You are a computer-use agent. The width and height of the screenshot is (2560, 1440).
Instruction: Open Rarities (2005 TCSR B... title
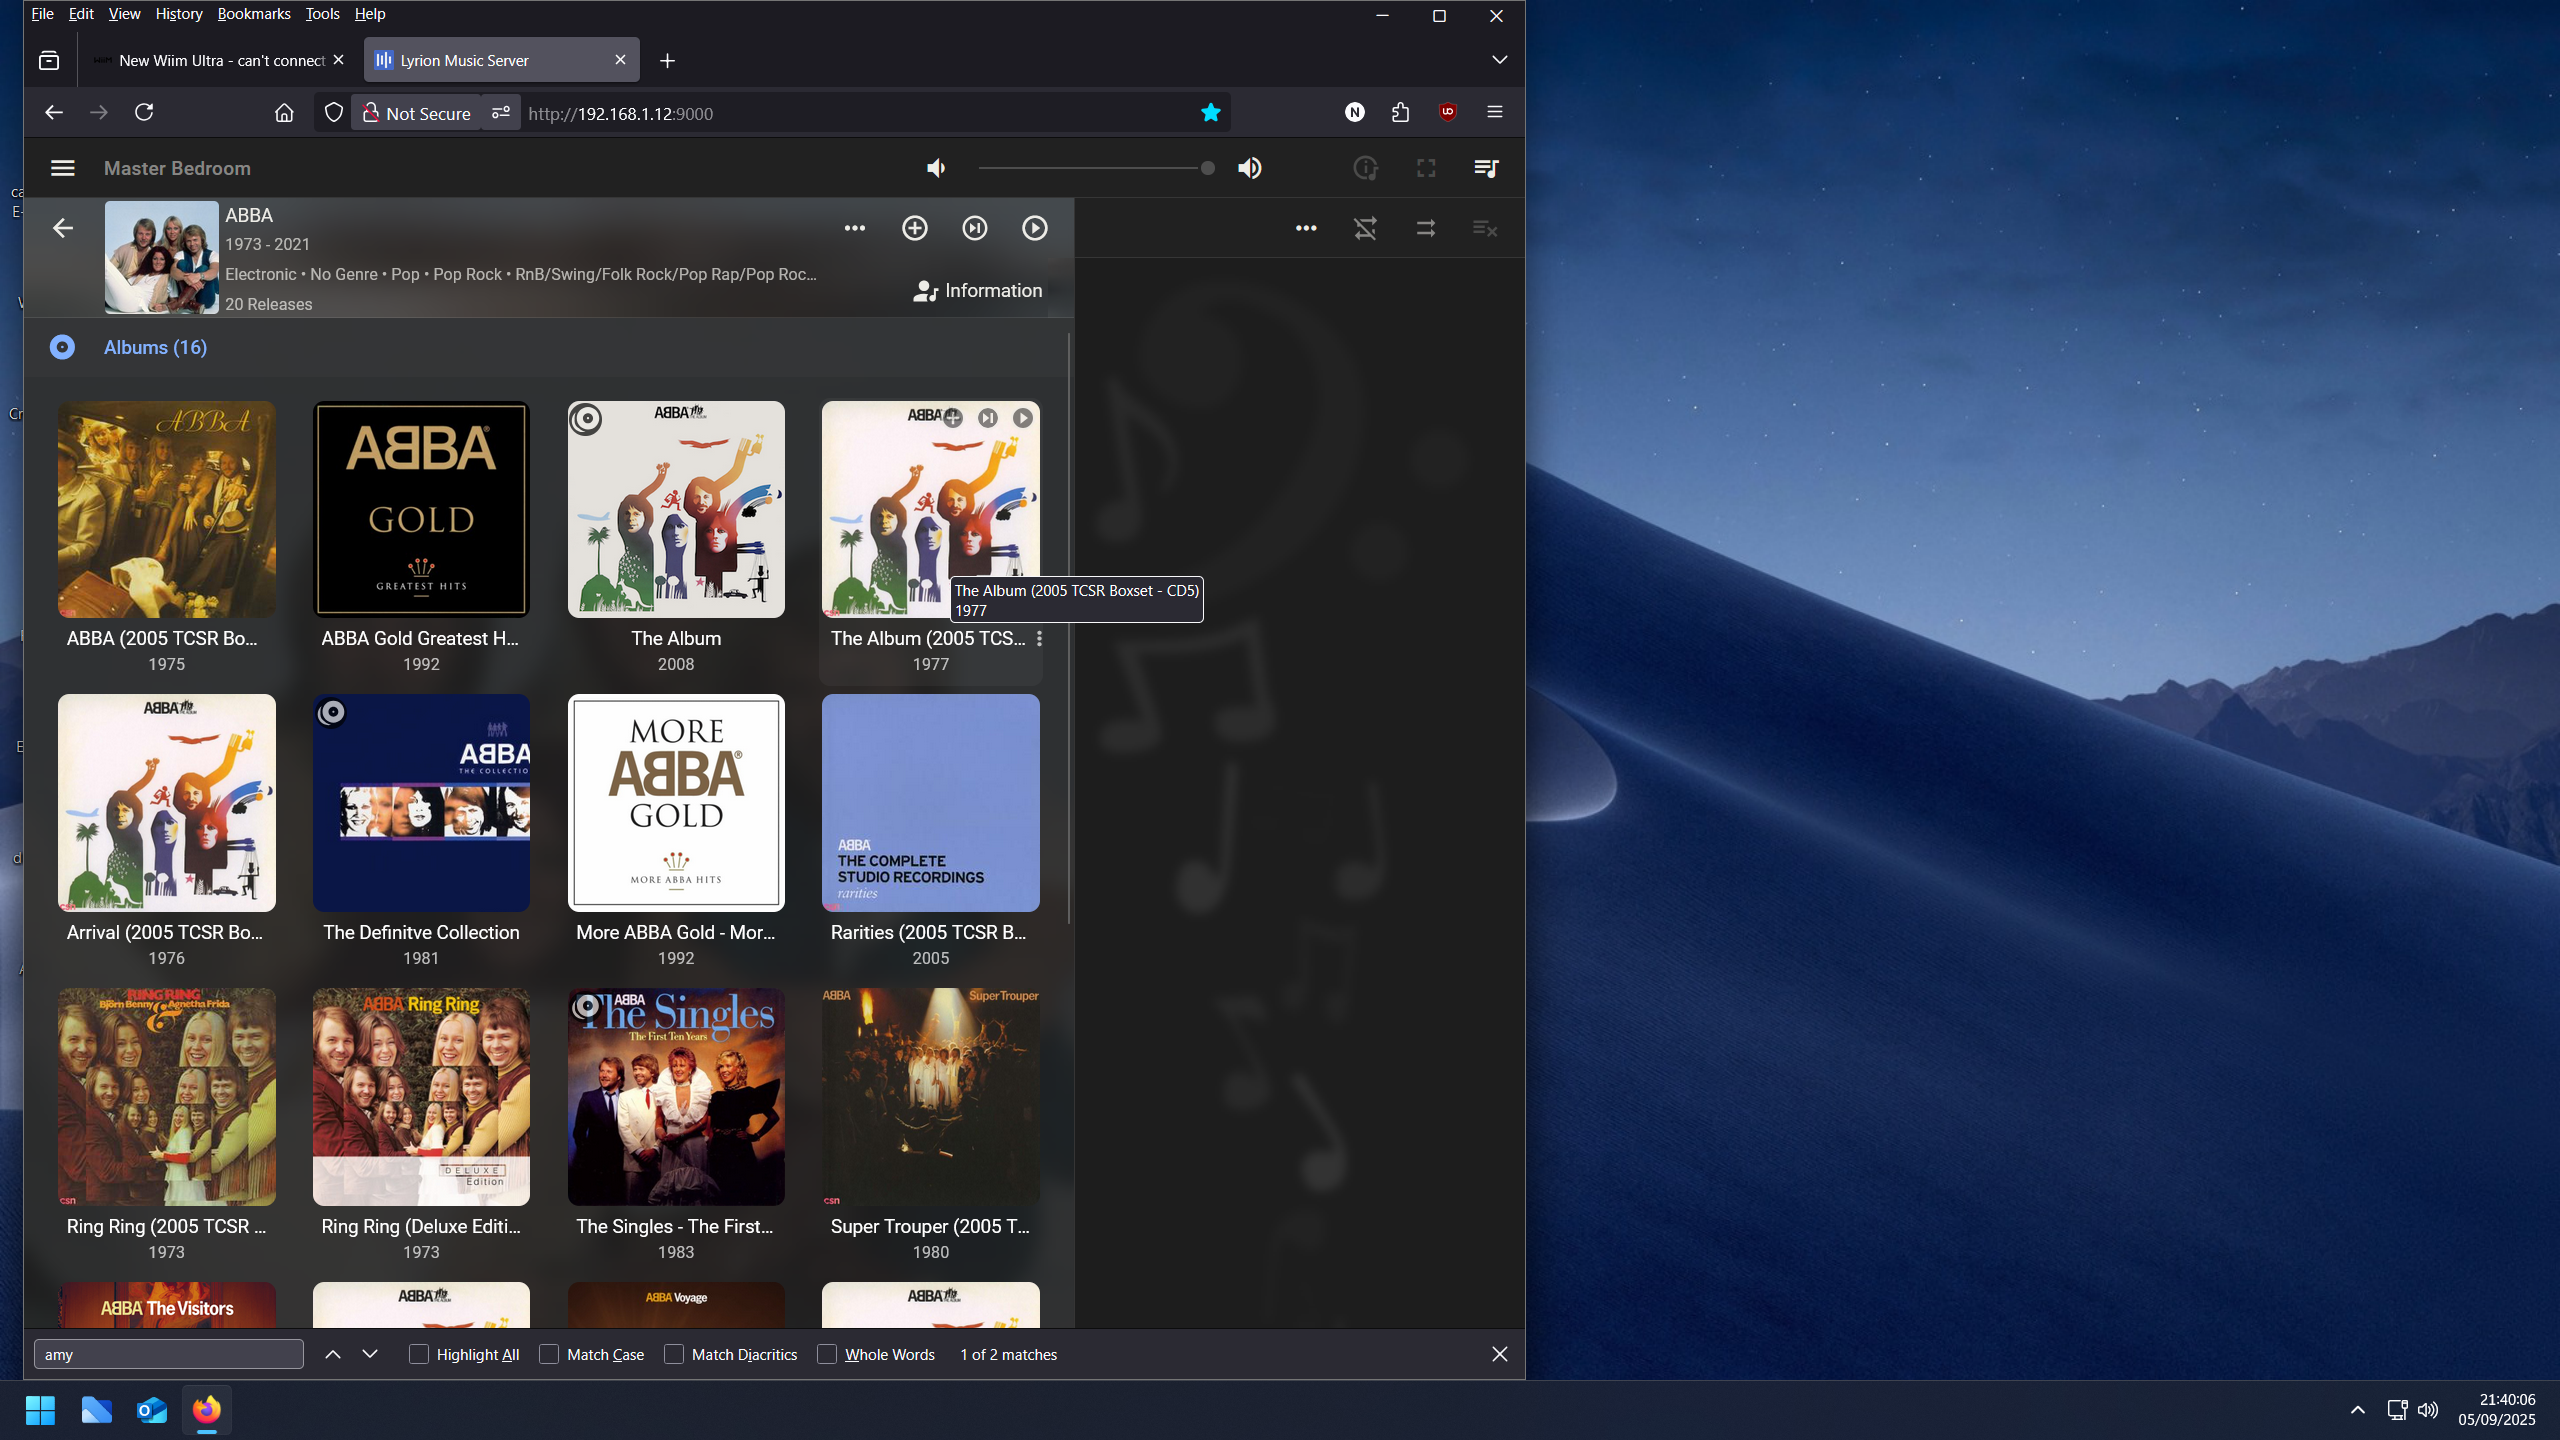(x=929, y=932)
